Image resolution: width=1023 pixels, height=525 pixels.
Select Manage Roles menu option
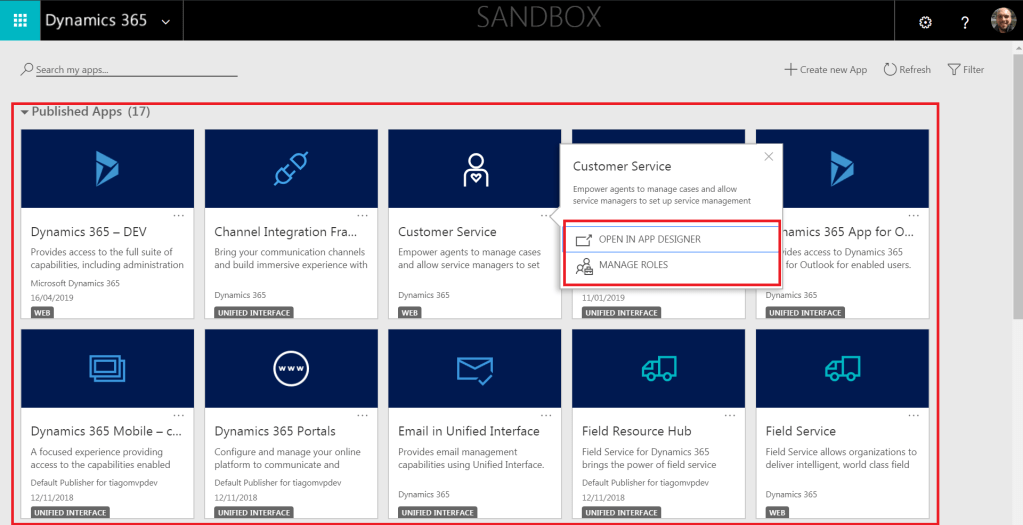tap(633, 265)
